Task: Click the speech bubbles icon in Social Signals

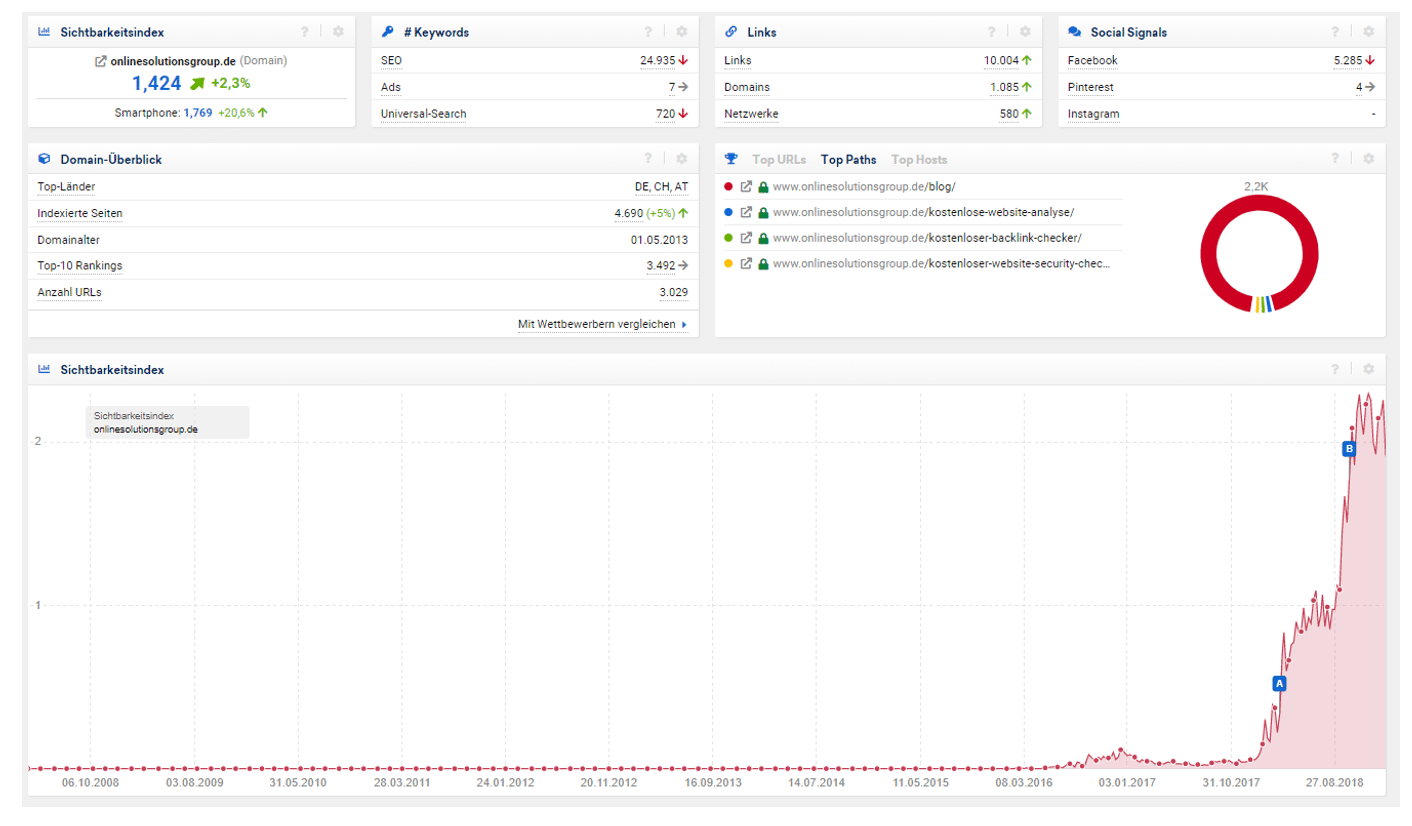Action: point(1075,32)
